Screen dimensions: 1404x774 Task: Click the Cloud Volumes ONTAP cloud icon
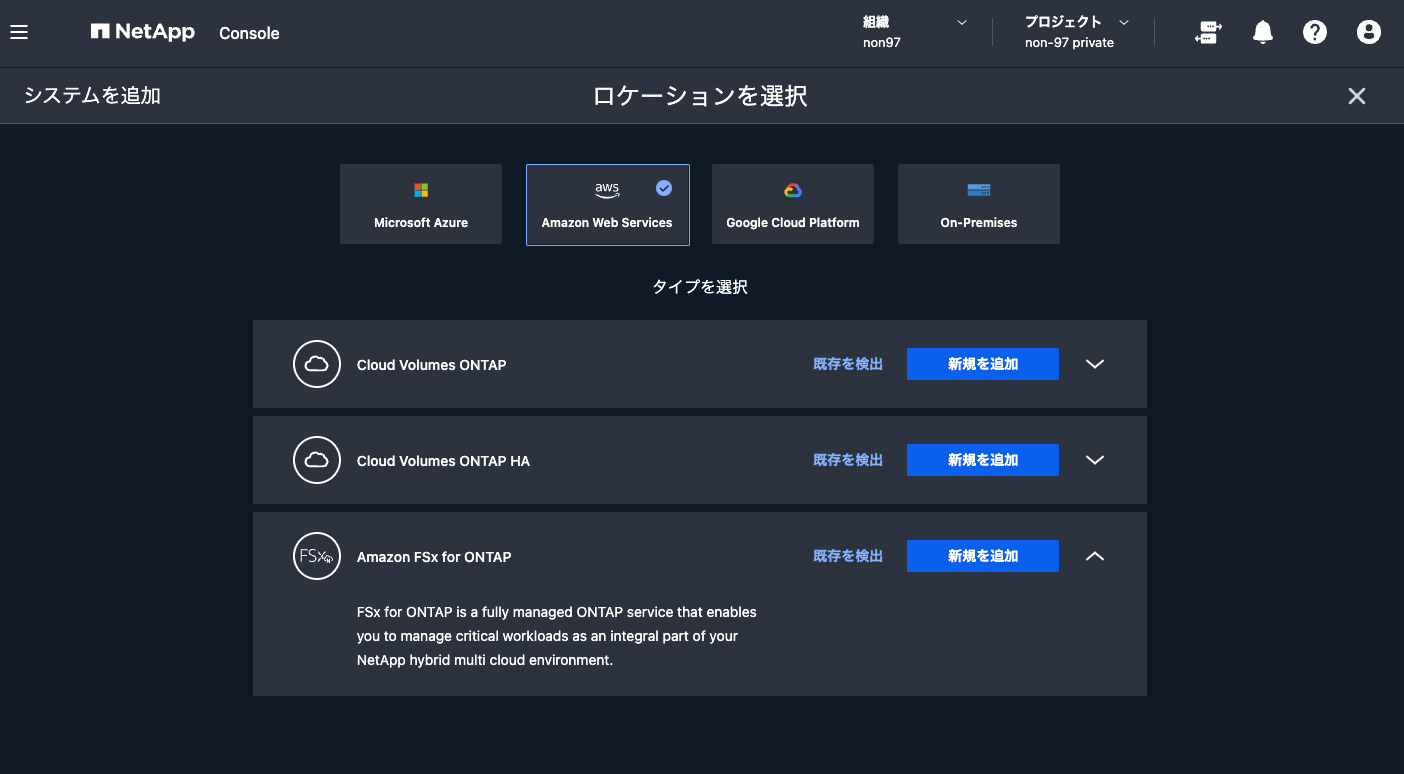click(317, 364)
